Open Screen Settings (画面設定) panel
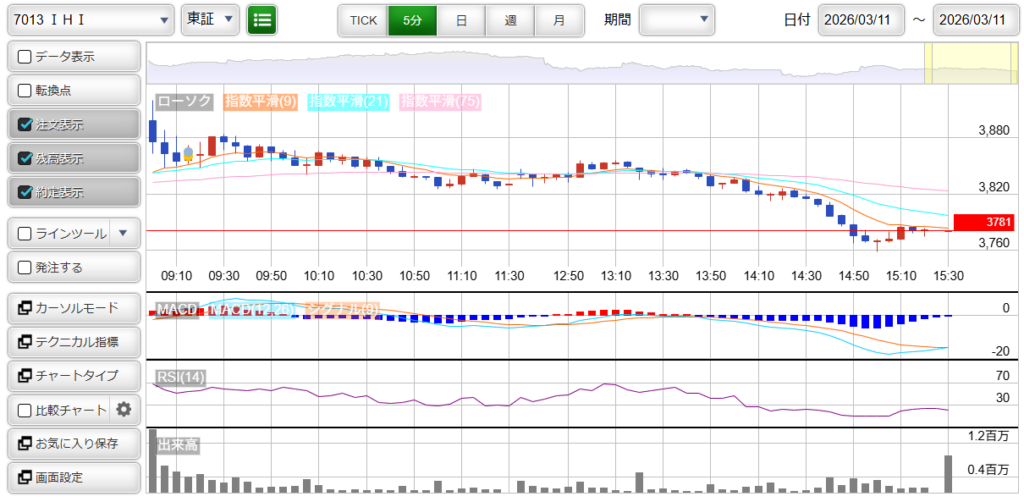1024x502 pixels. (x=73, y=477)
